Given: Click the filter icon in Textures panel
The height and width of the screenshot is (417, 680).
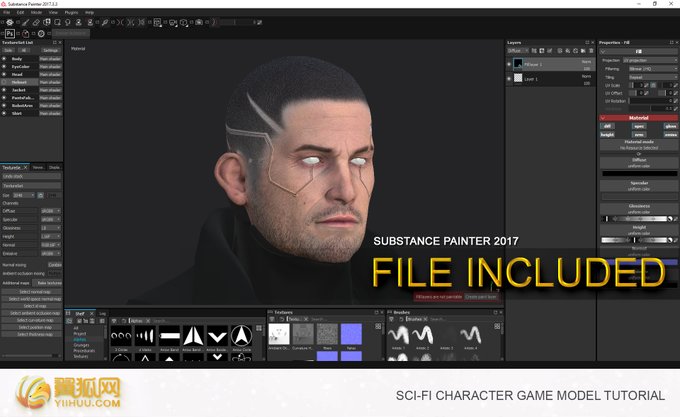Looking at the screenshot, I should click(272, 319).
